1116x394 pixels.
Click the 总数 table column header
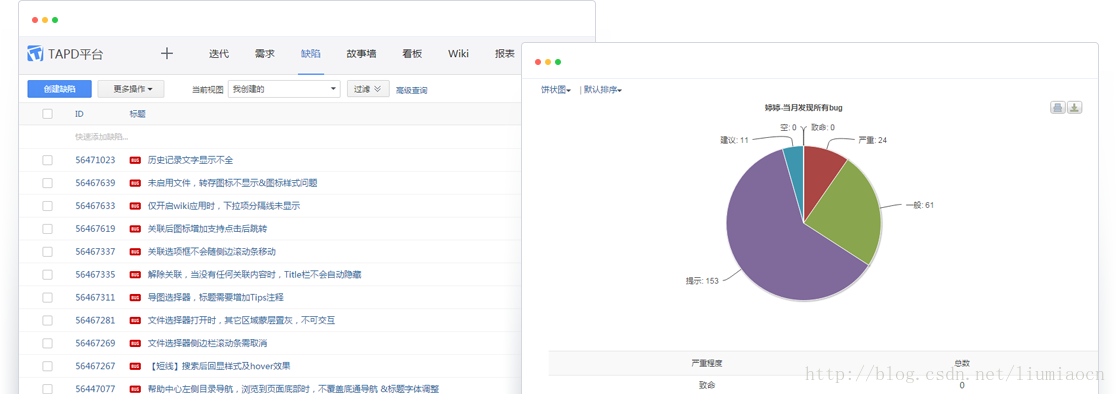pyautogui.click(x=962, y=363)
